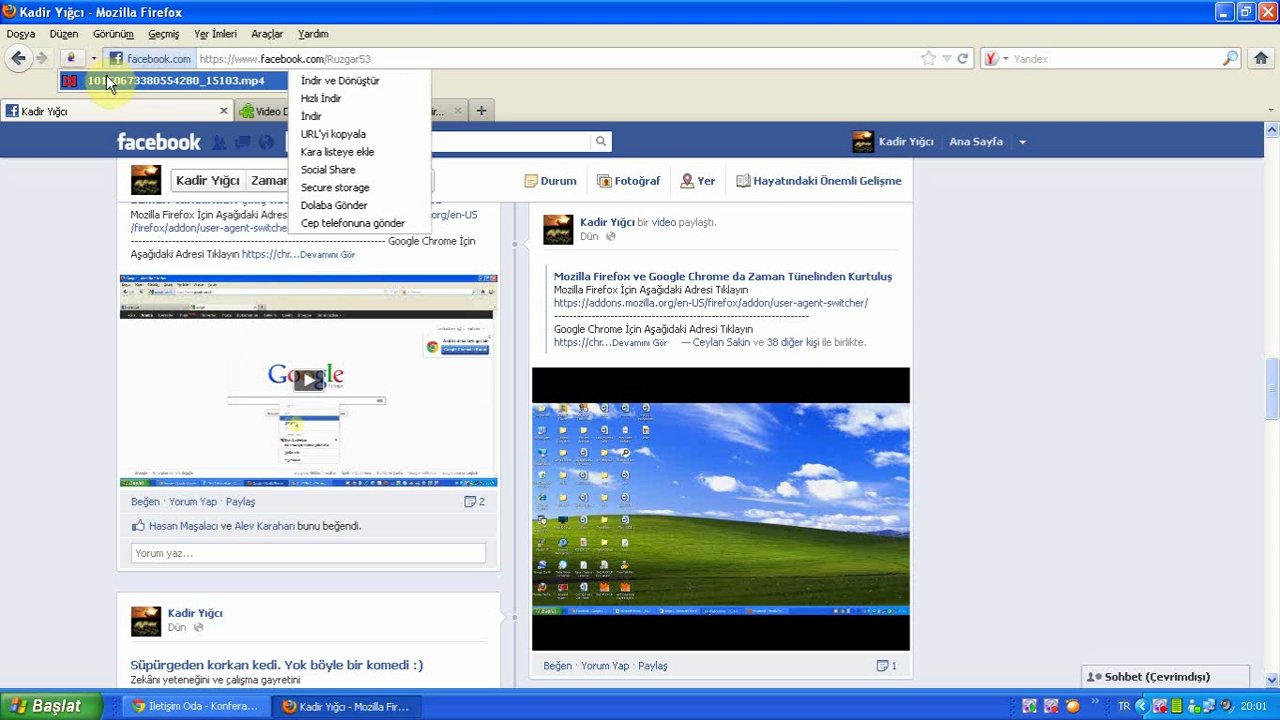Open the Düzen menu
This screenshot has width=1280, height=720.
point(63,34)
